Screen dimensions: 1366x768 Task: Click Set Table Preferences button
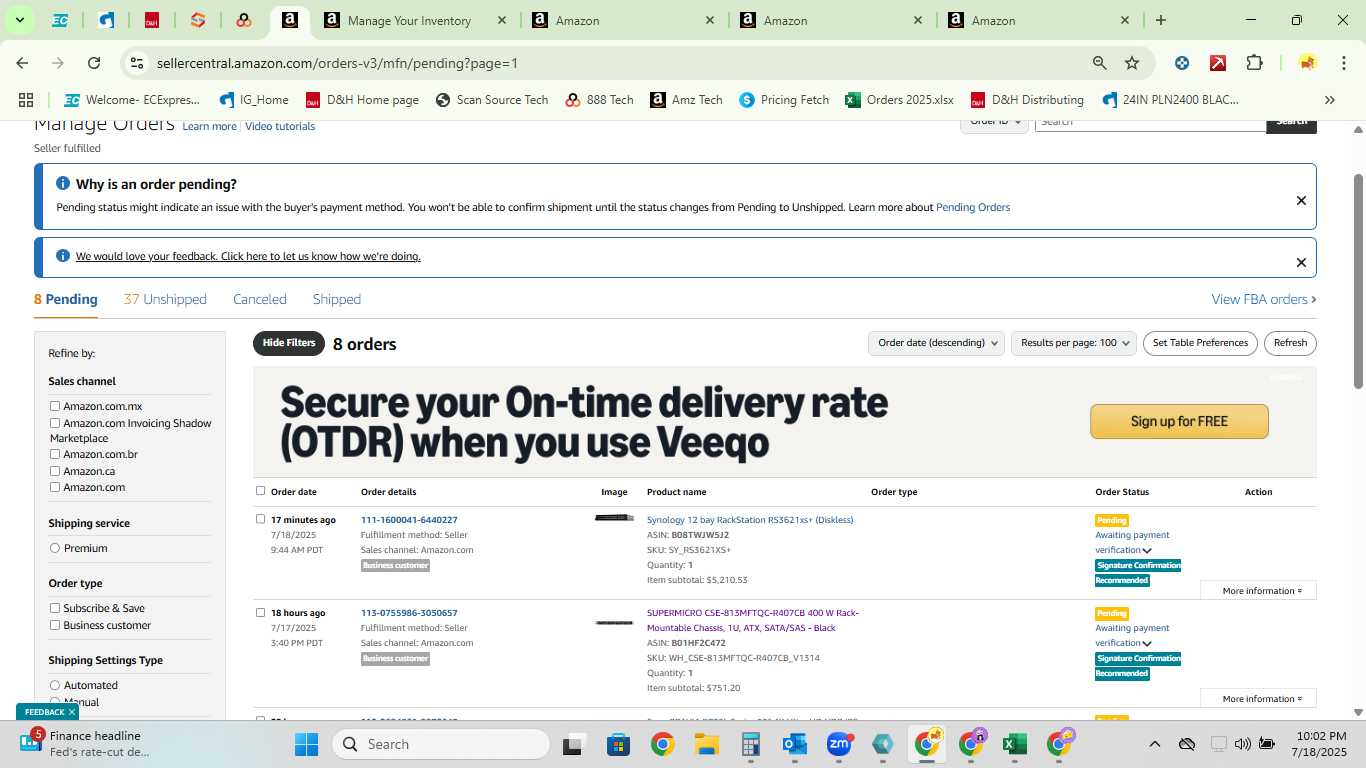click(x=1200, y=343)
